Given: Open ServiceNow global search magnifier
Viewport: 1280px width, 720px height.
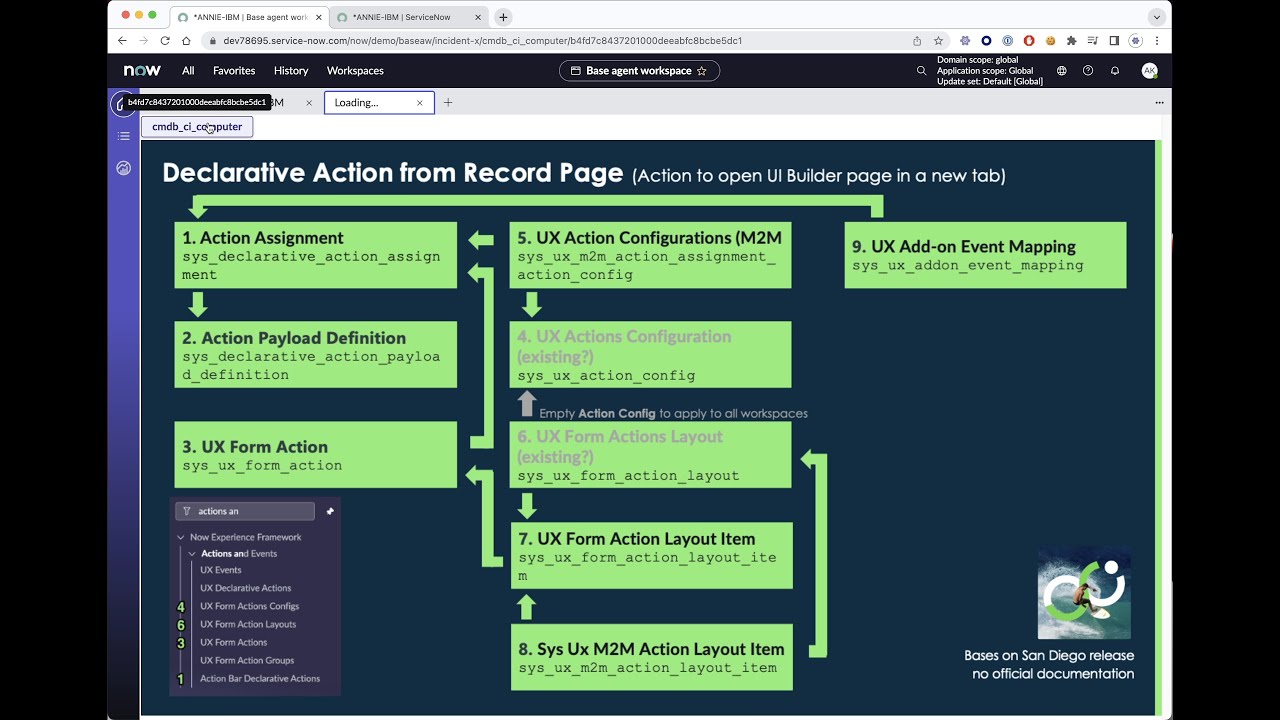Looking at the screenshot, I should click(x=922, y=71).
